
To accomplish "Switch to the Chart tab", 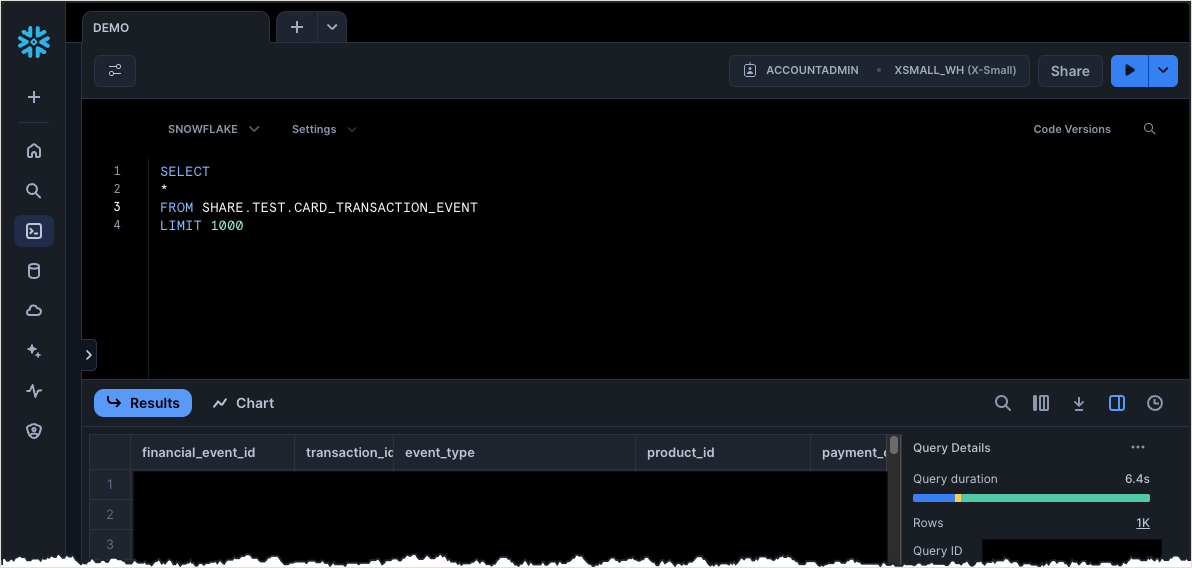I will 243,403.
